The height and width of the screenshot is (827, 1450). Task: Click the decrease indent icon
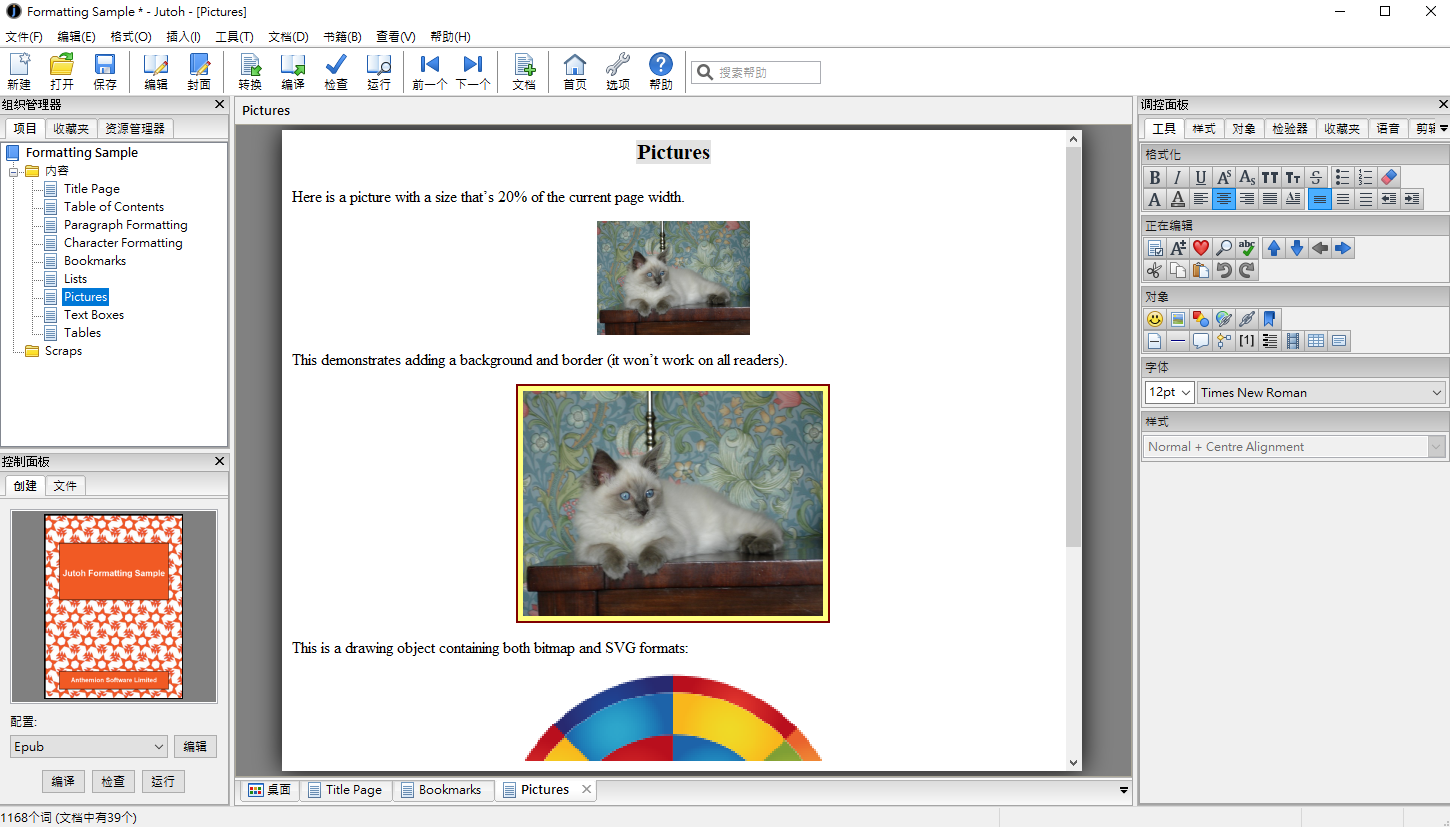(1389, 199)
